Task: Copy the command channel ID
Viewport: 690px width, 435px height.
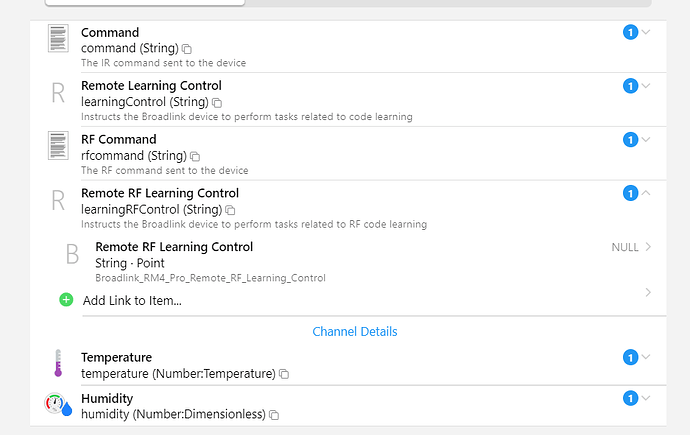Action: tap(187, 49)
